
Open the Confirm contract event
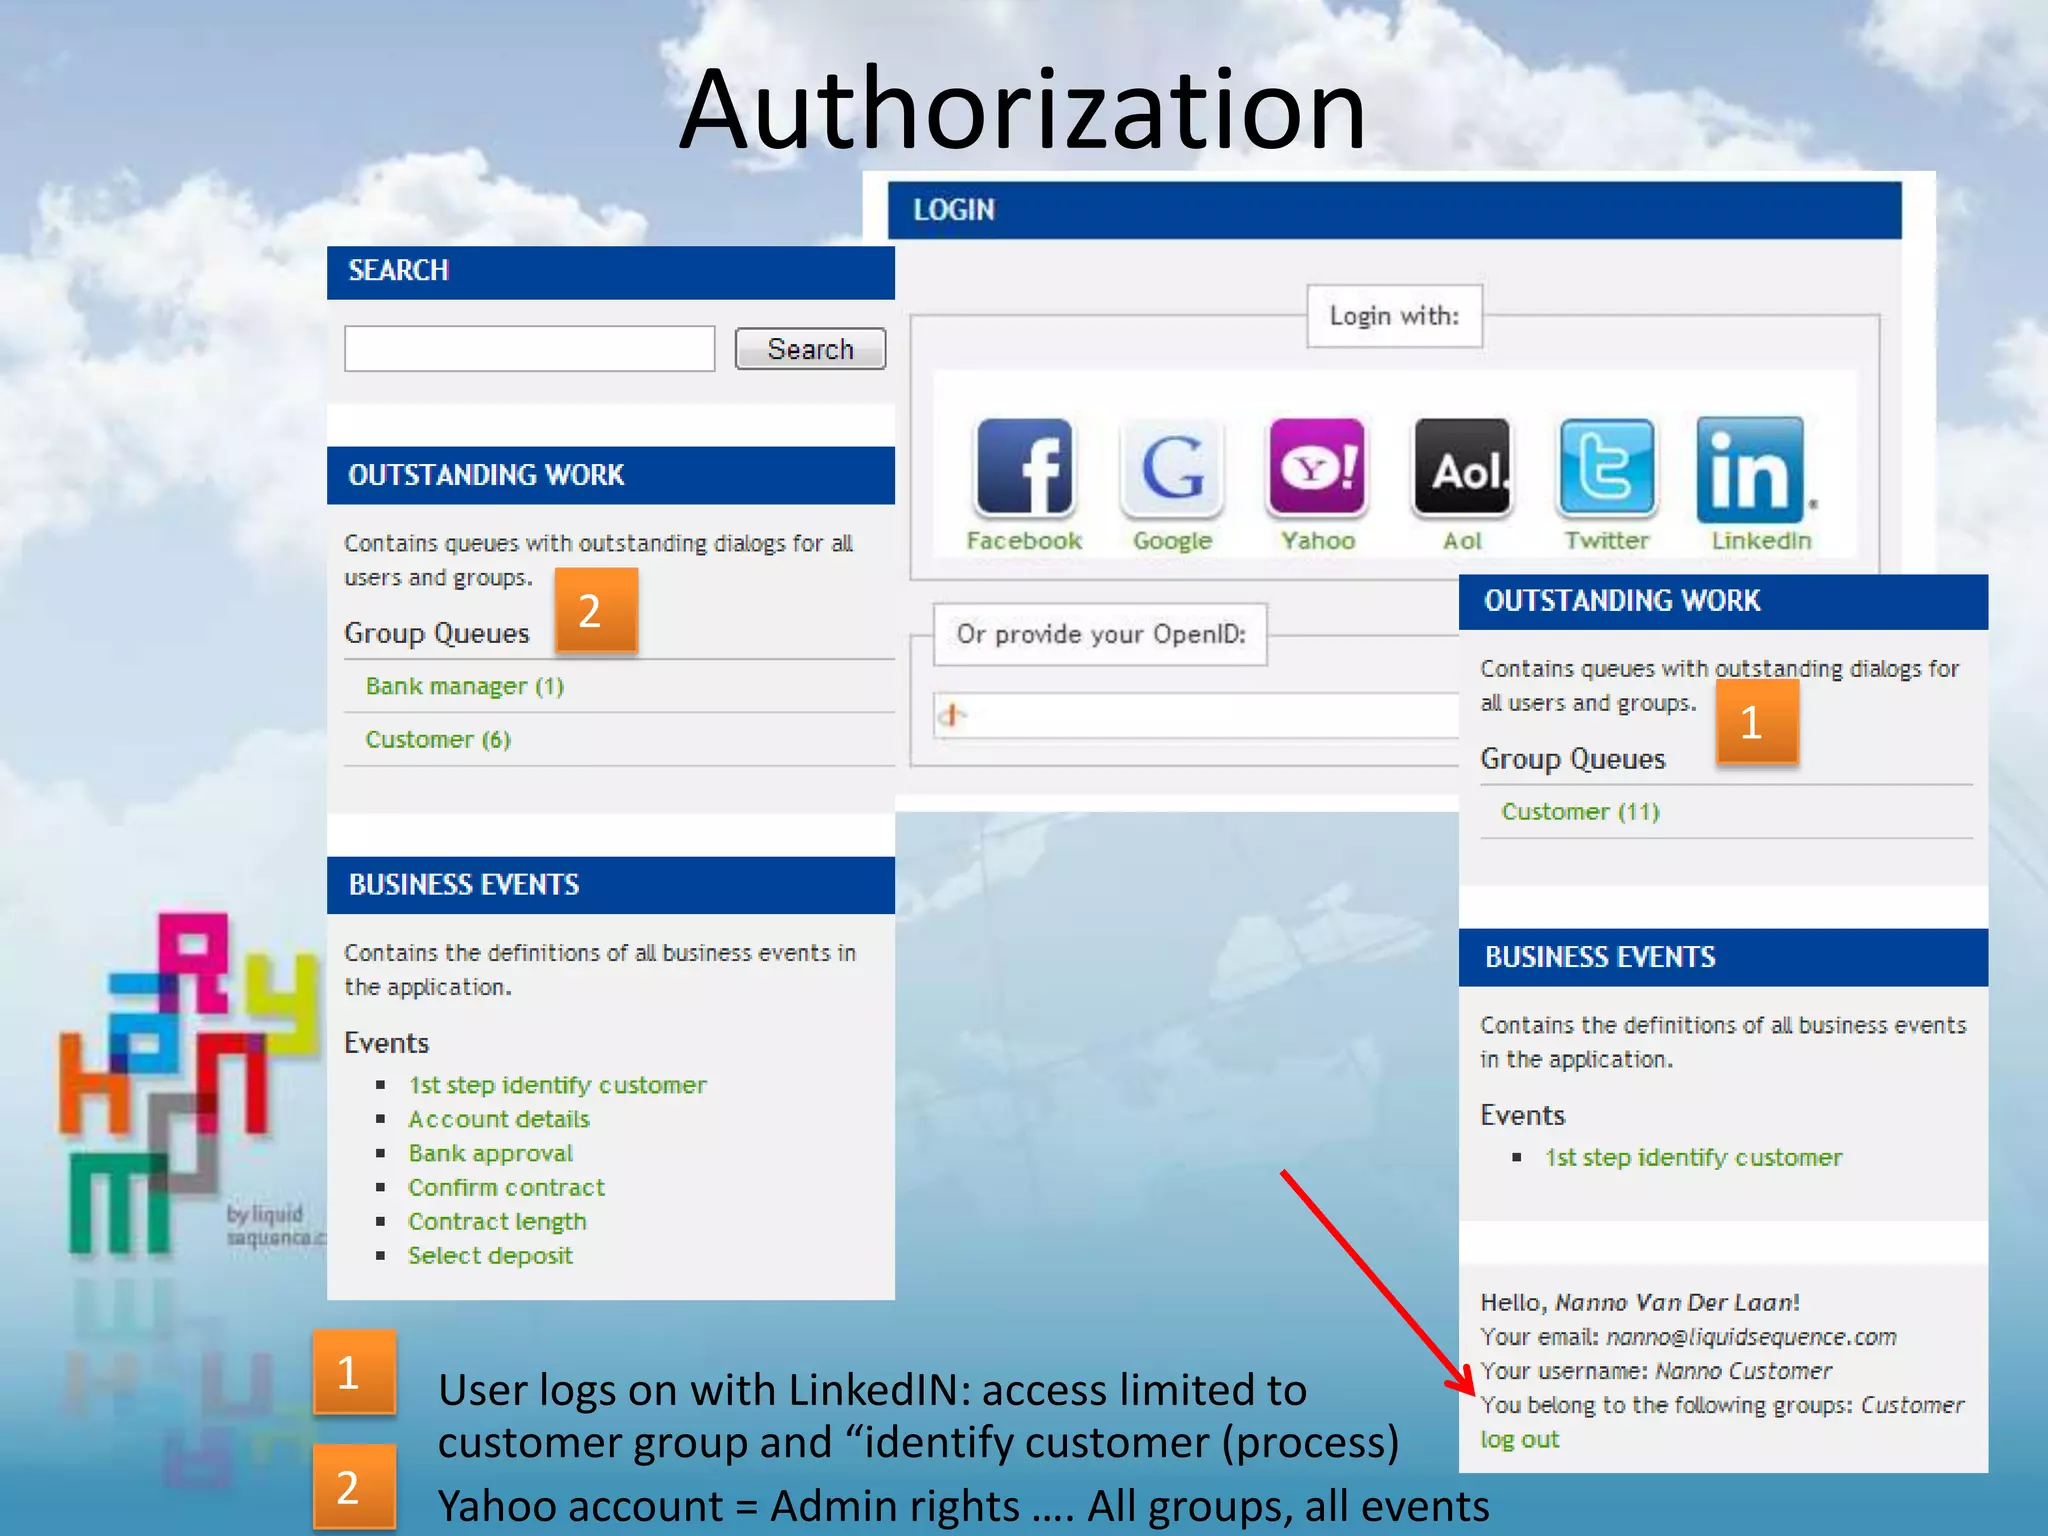pyautogui.click(x=507, y=1187)
